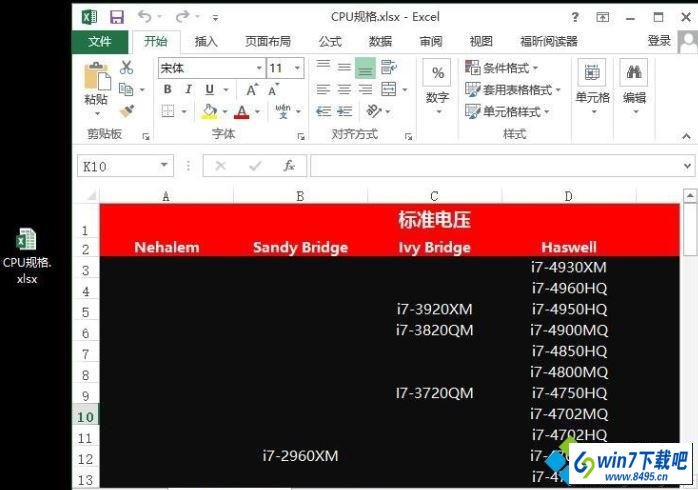Open the font name dropdown 宋体
The width and height of the screenshot is (698, 490).
coord(259,68)
